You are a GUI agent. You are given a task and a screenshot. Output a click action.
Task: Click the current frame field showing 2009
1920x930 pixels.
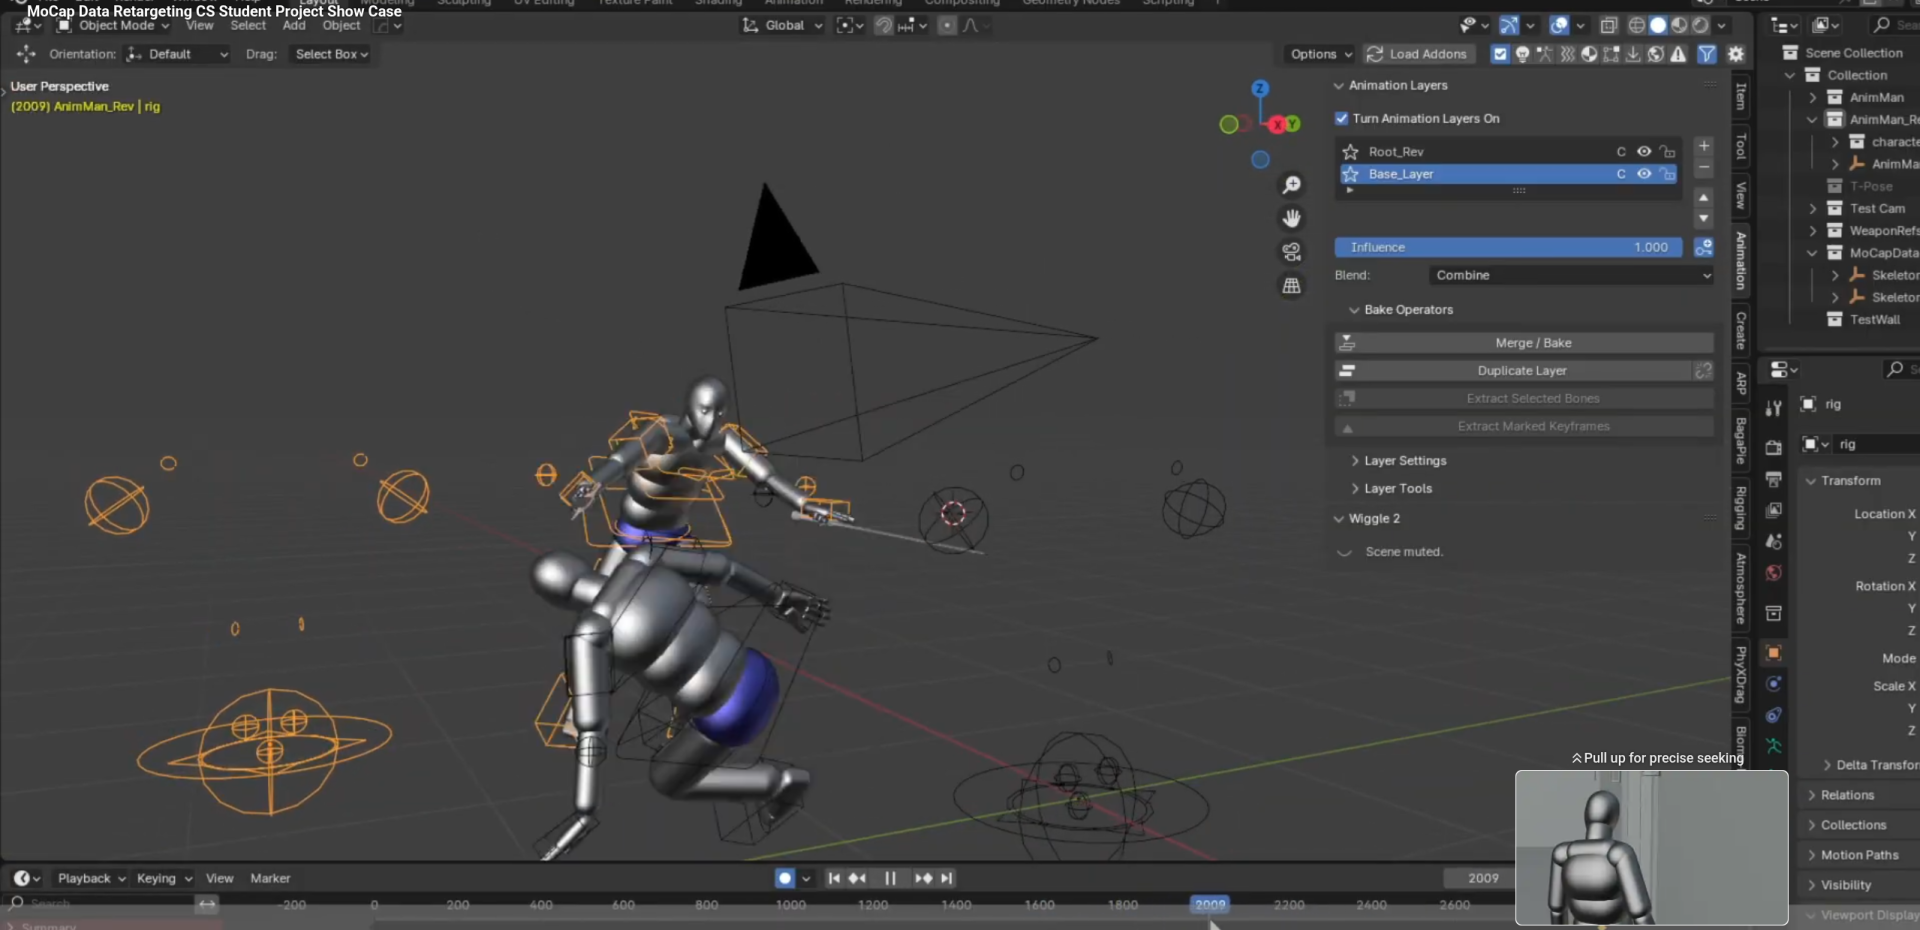1482,878
